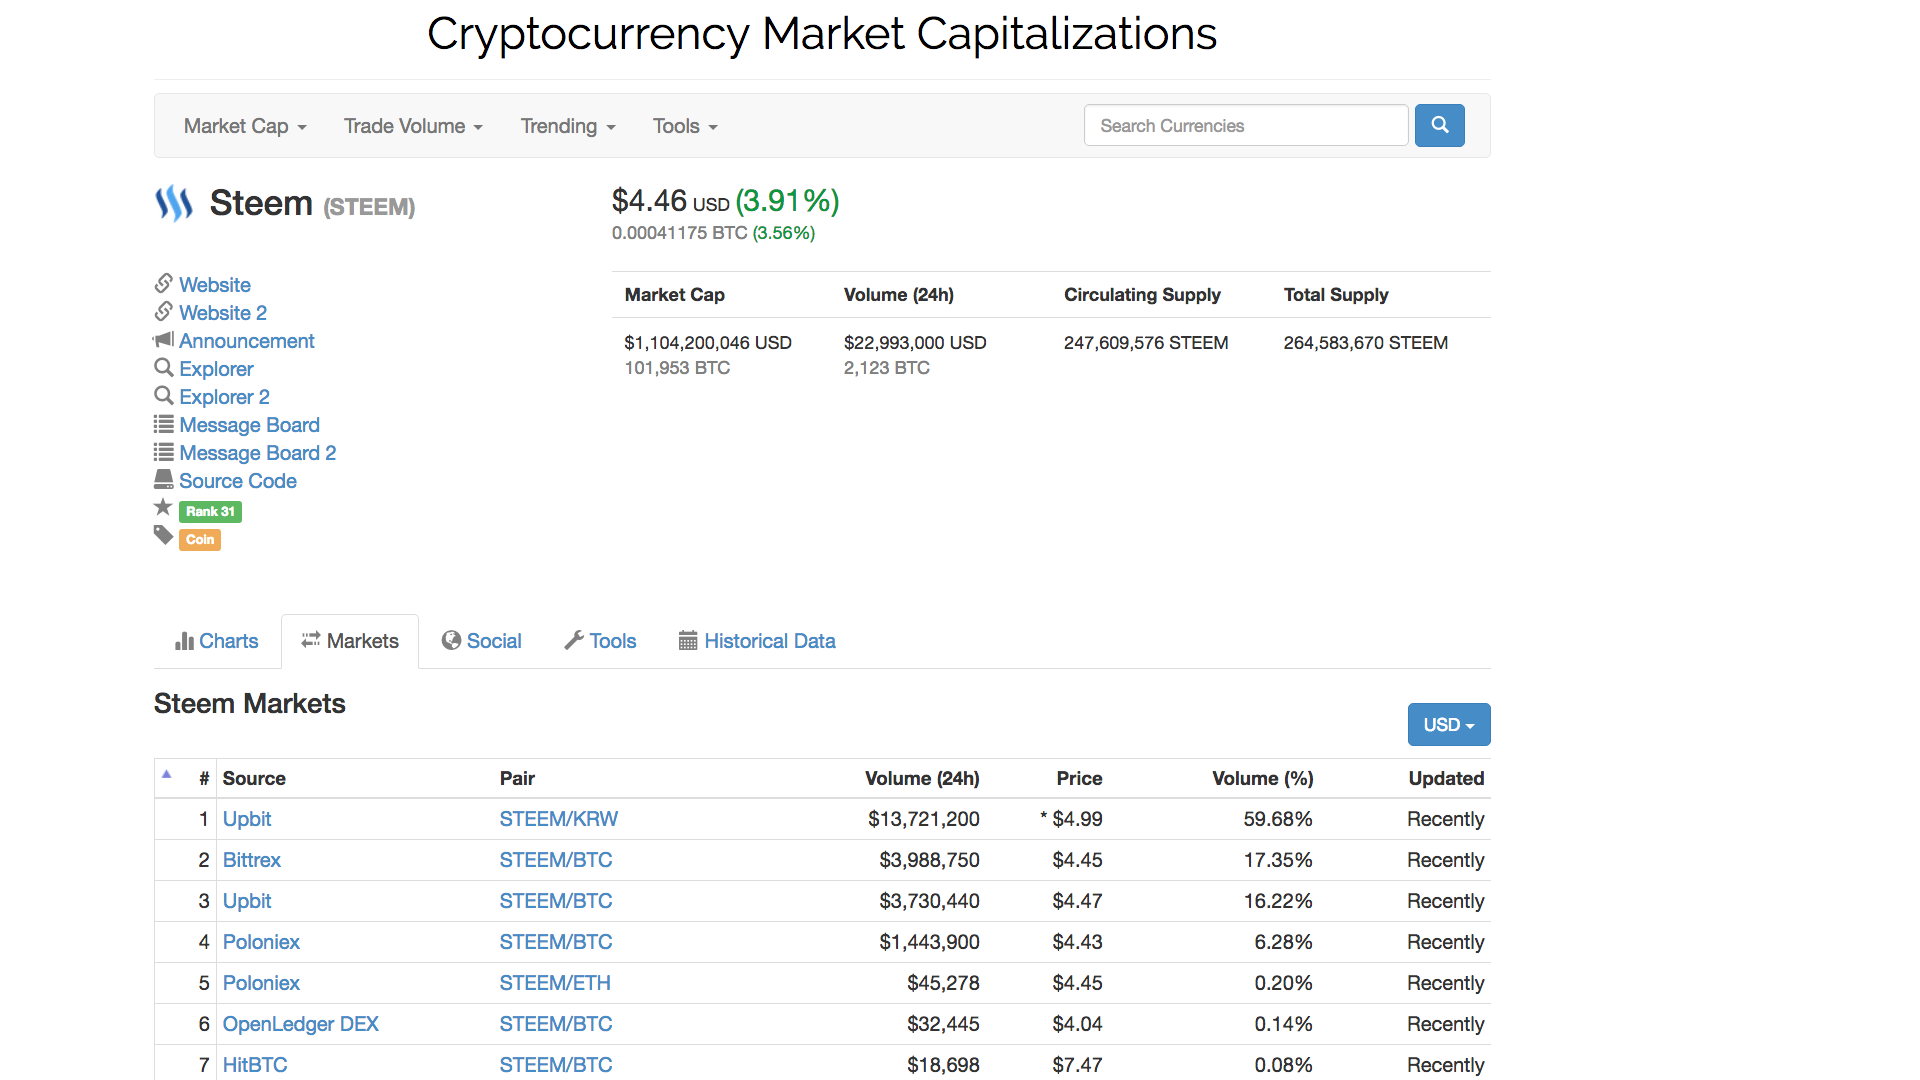The image size is (1920, 1080).
Task: Open the Tools tab below the summary
Action: [x=601, y=641]
